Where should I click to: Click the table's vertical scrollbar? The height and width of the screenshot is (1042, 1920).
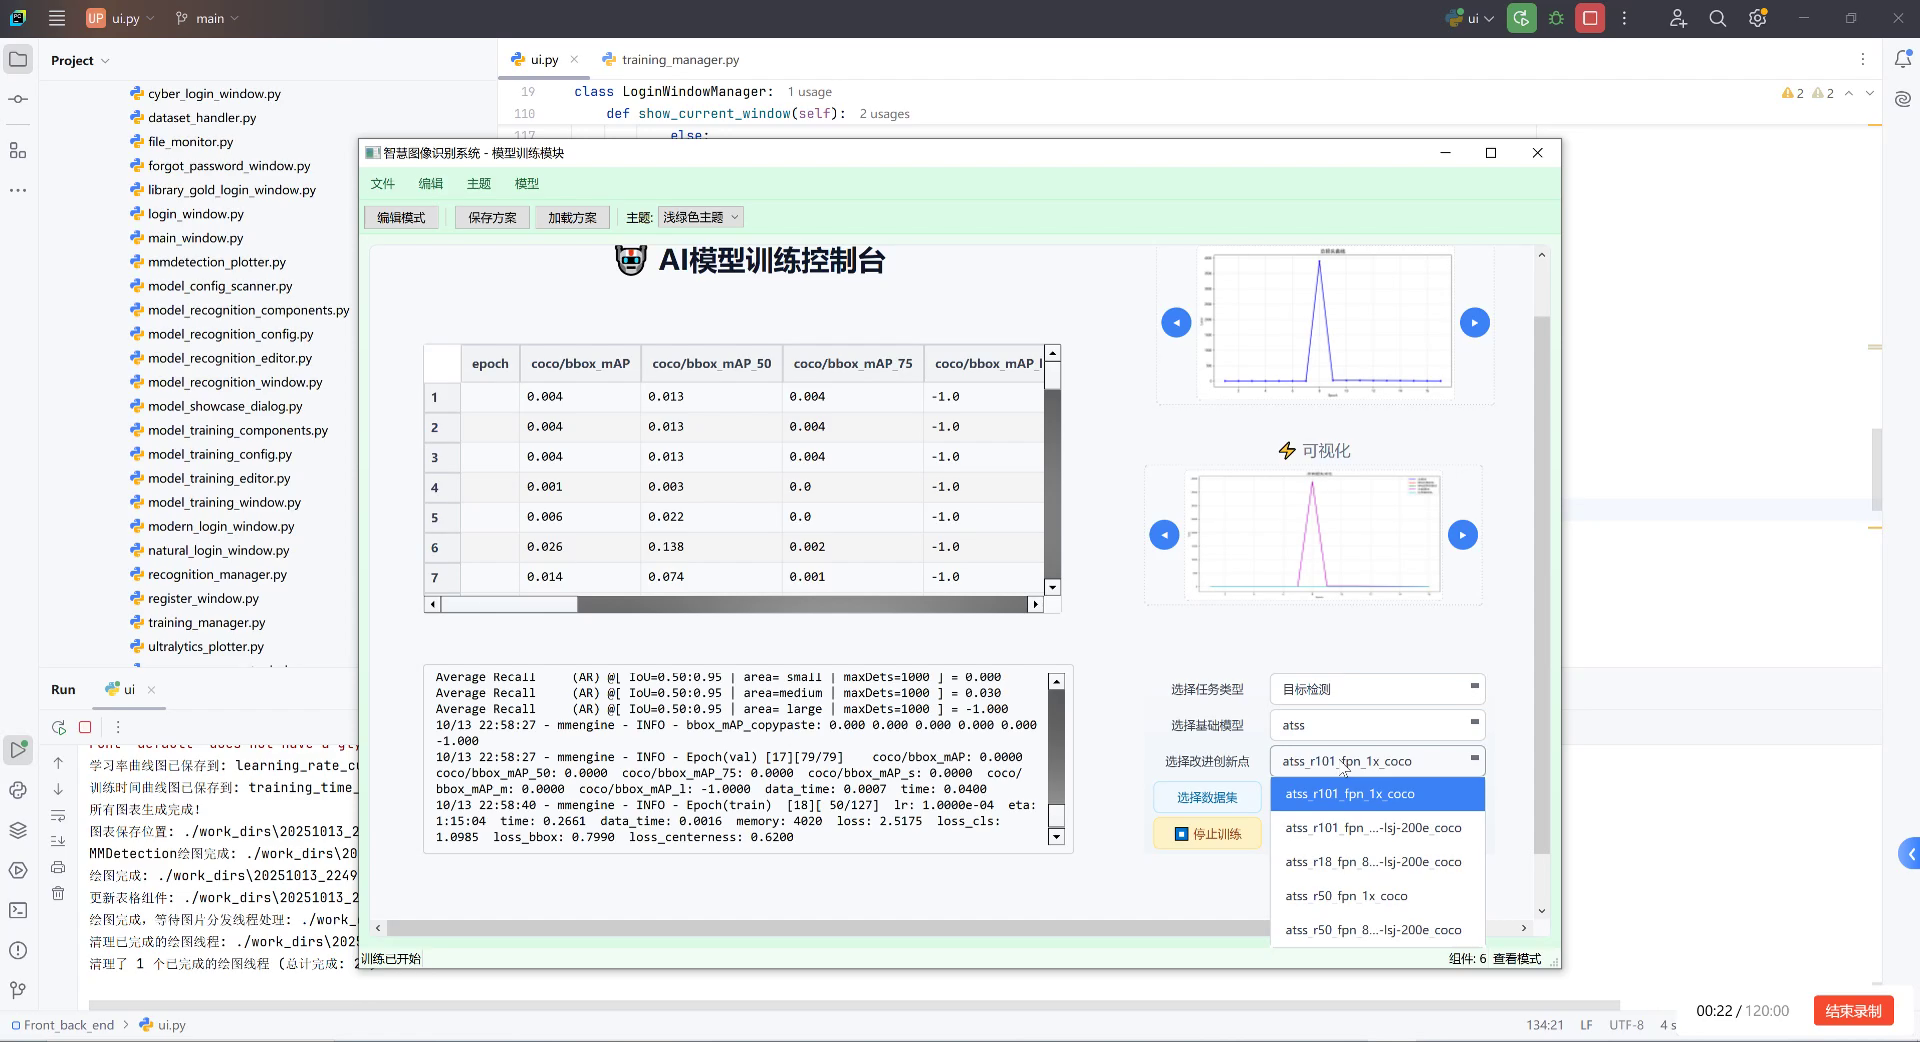coord(1052,470)
